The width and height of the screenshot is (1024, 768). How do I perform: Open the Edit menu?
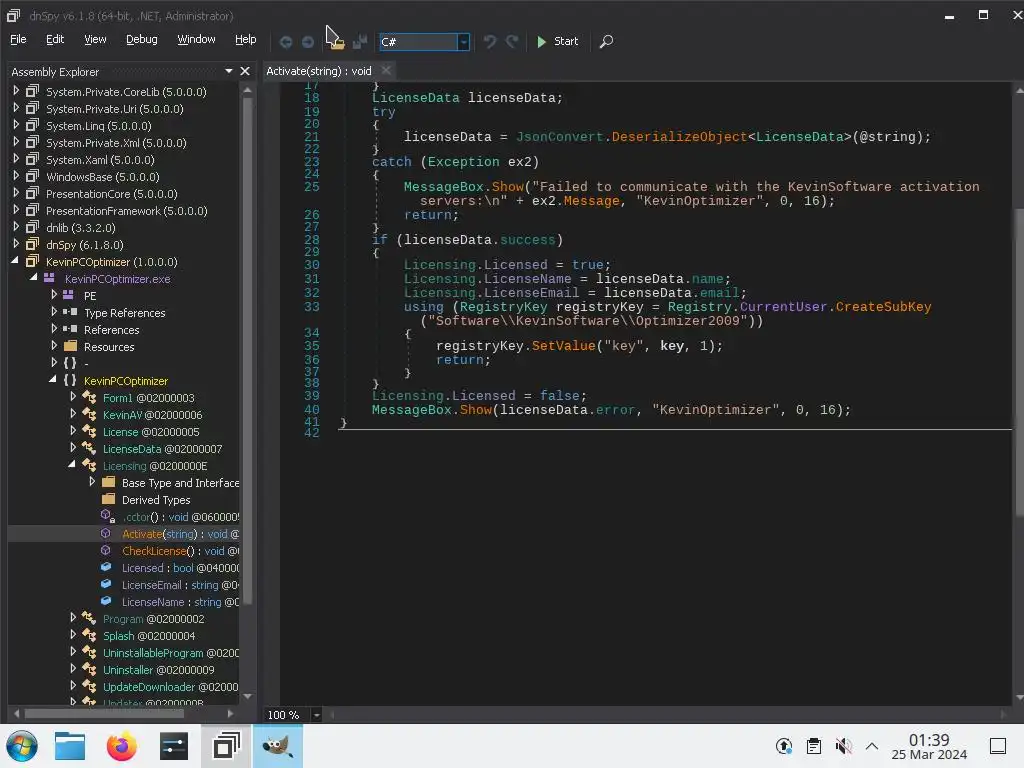(55, 39)
